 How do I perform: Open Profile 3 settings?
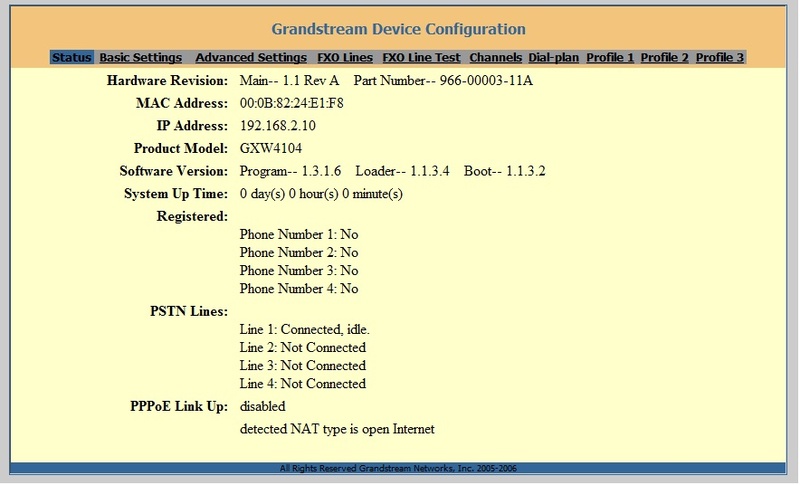[x=719, y=57]
